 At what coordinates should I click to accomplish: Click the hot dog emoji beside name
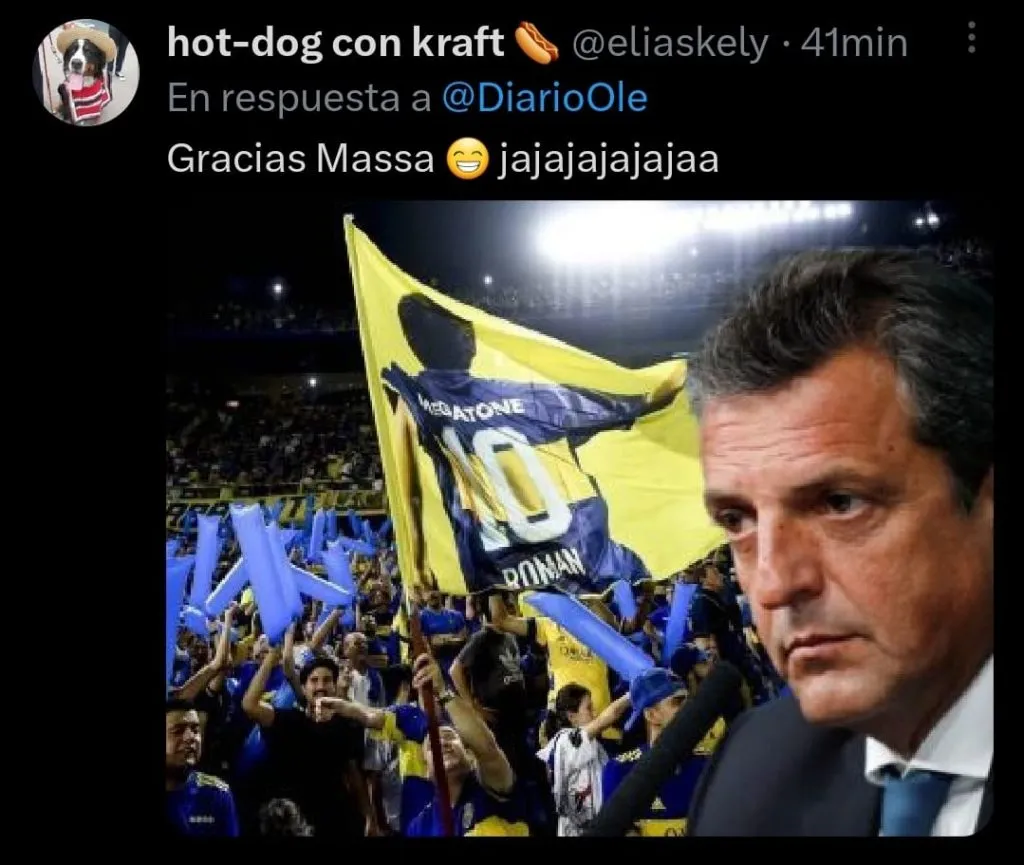(x=537, y=44)
